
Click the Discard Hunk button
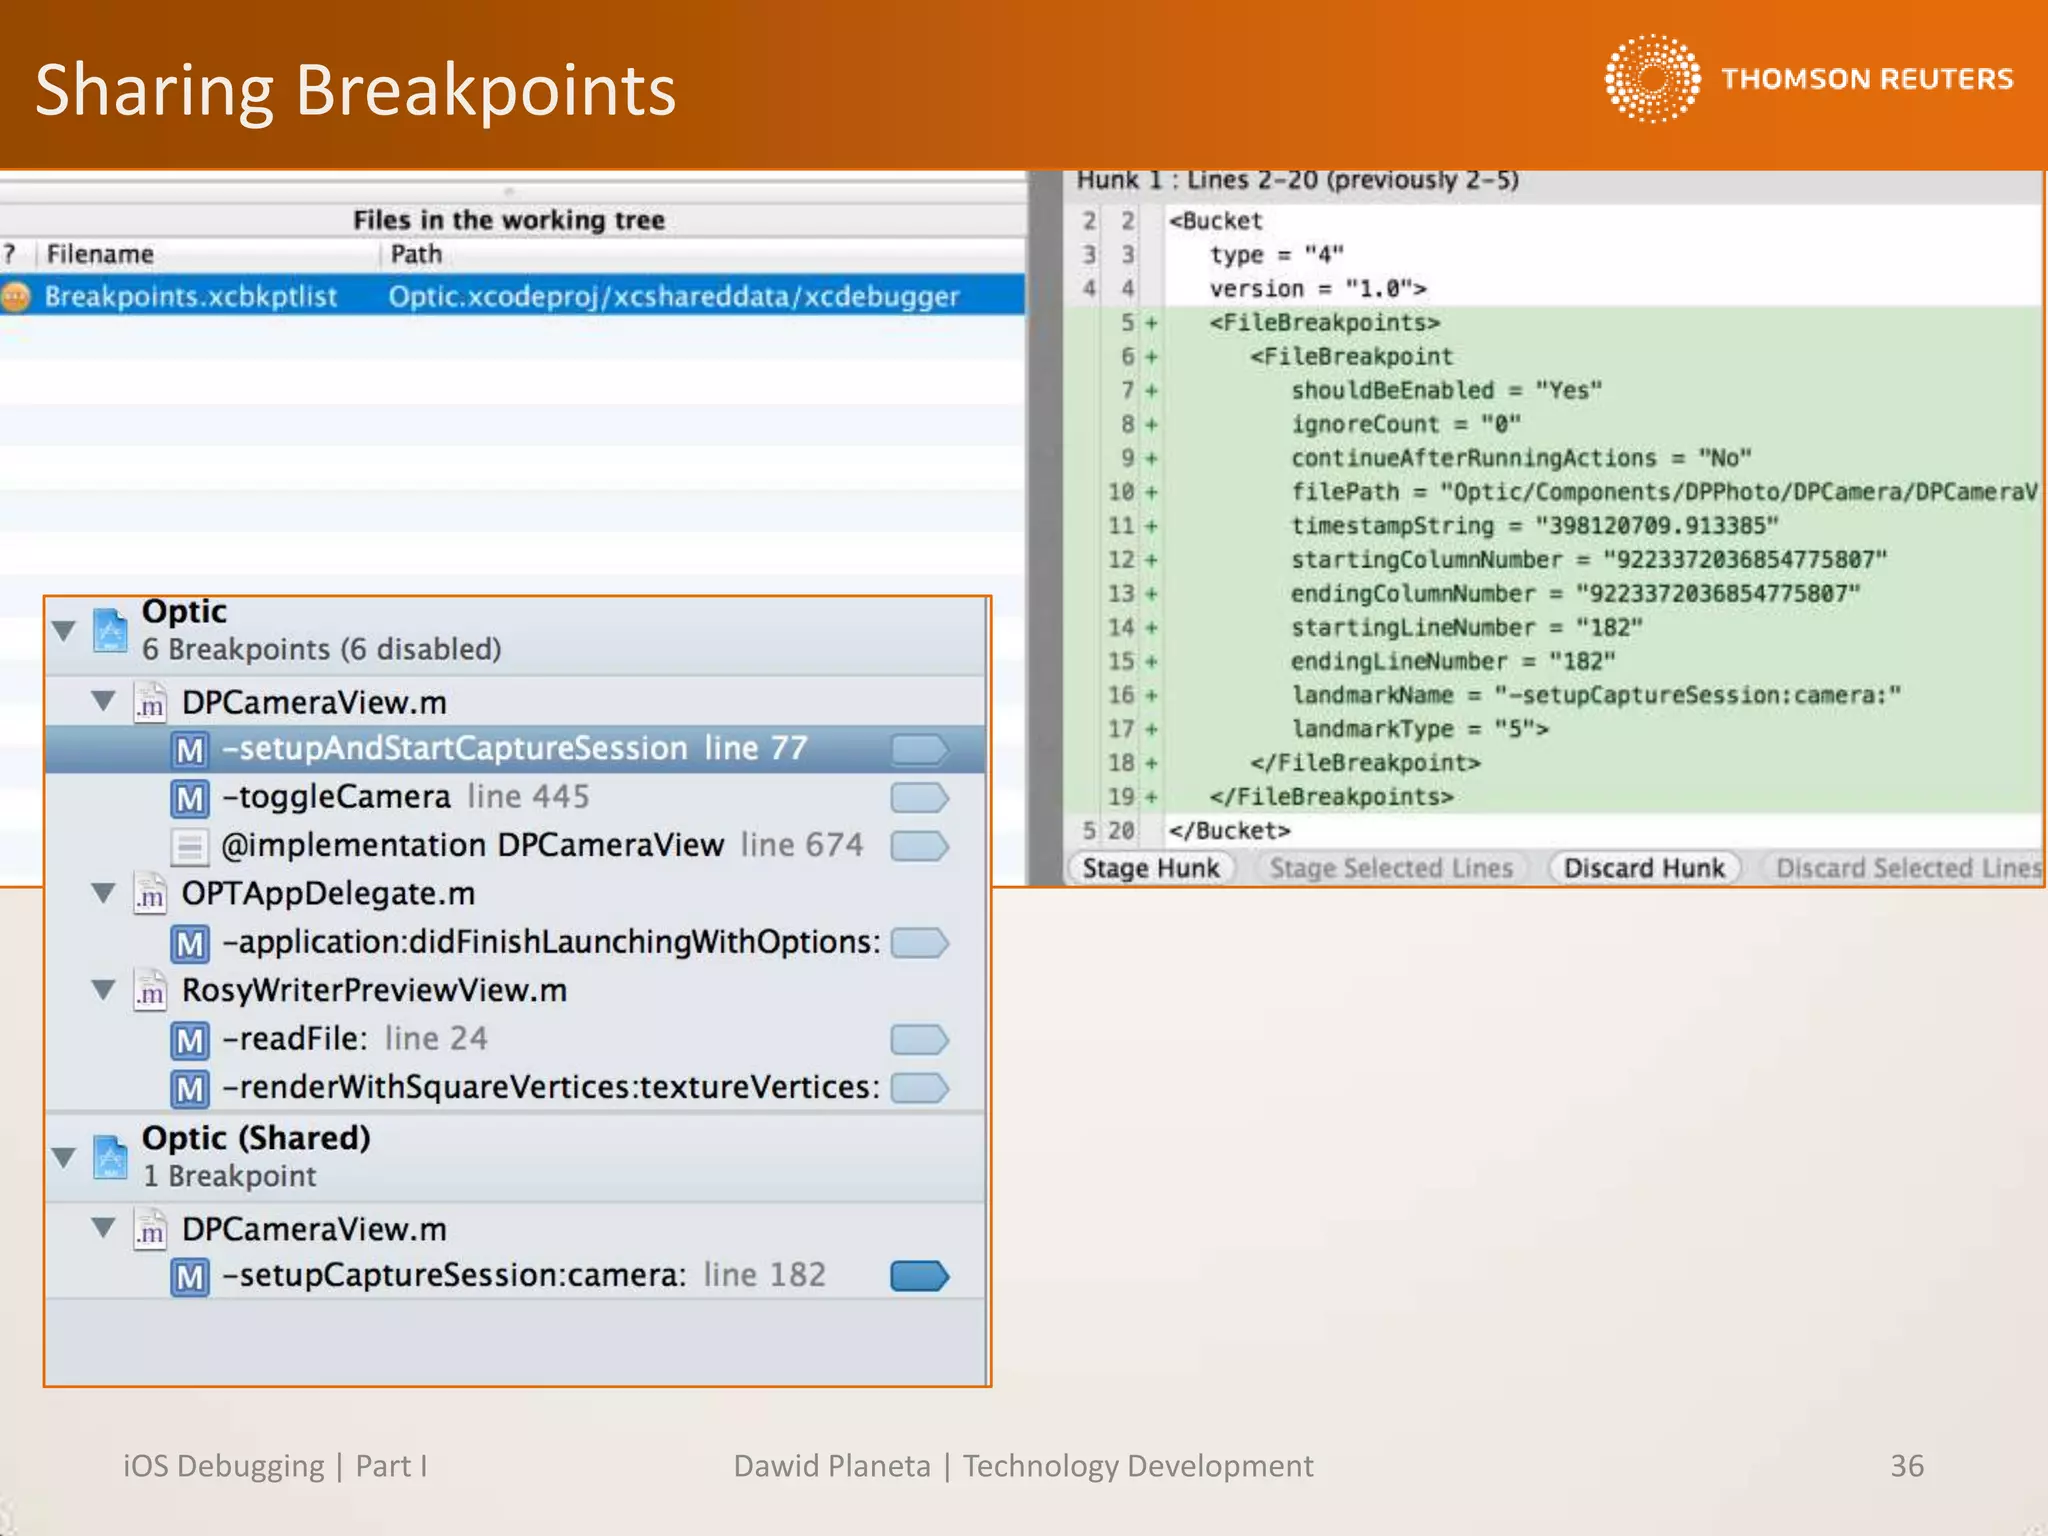(1644, 868)
